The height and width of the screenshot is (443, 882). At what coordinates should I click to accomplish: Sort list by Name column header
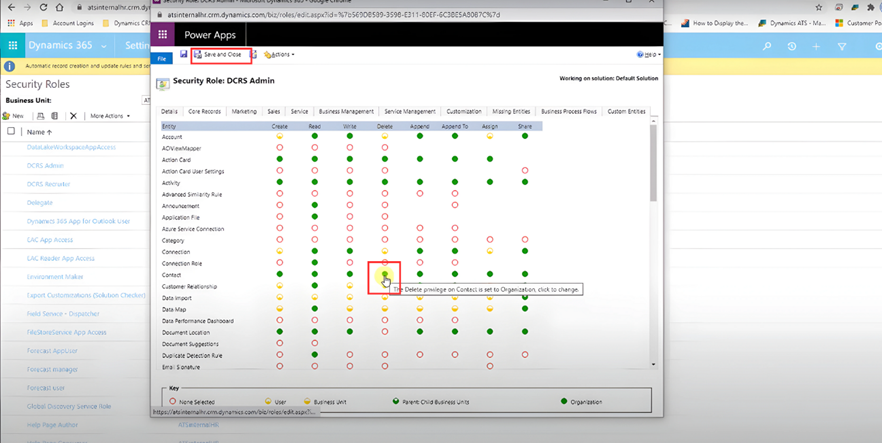coord(39,132)
